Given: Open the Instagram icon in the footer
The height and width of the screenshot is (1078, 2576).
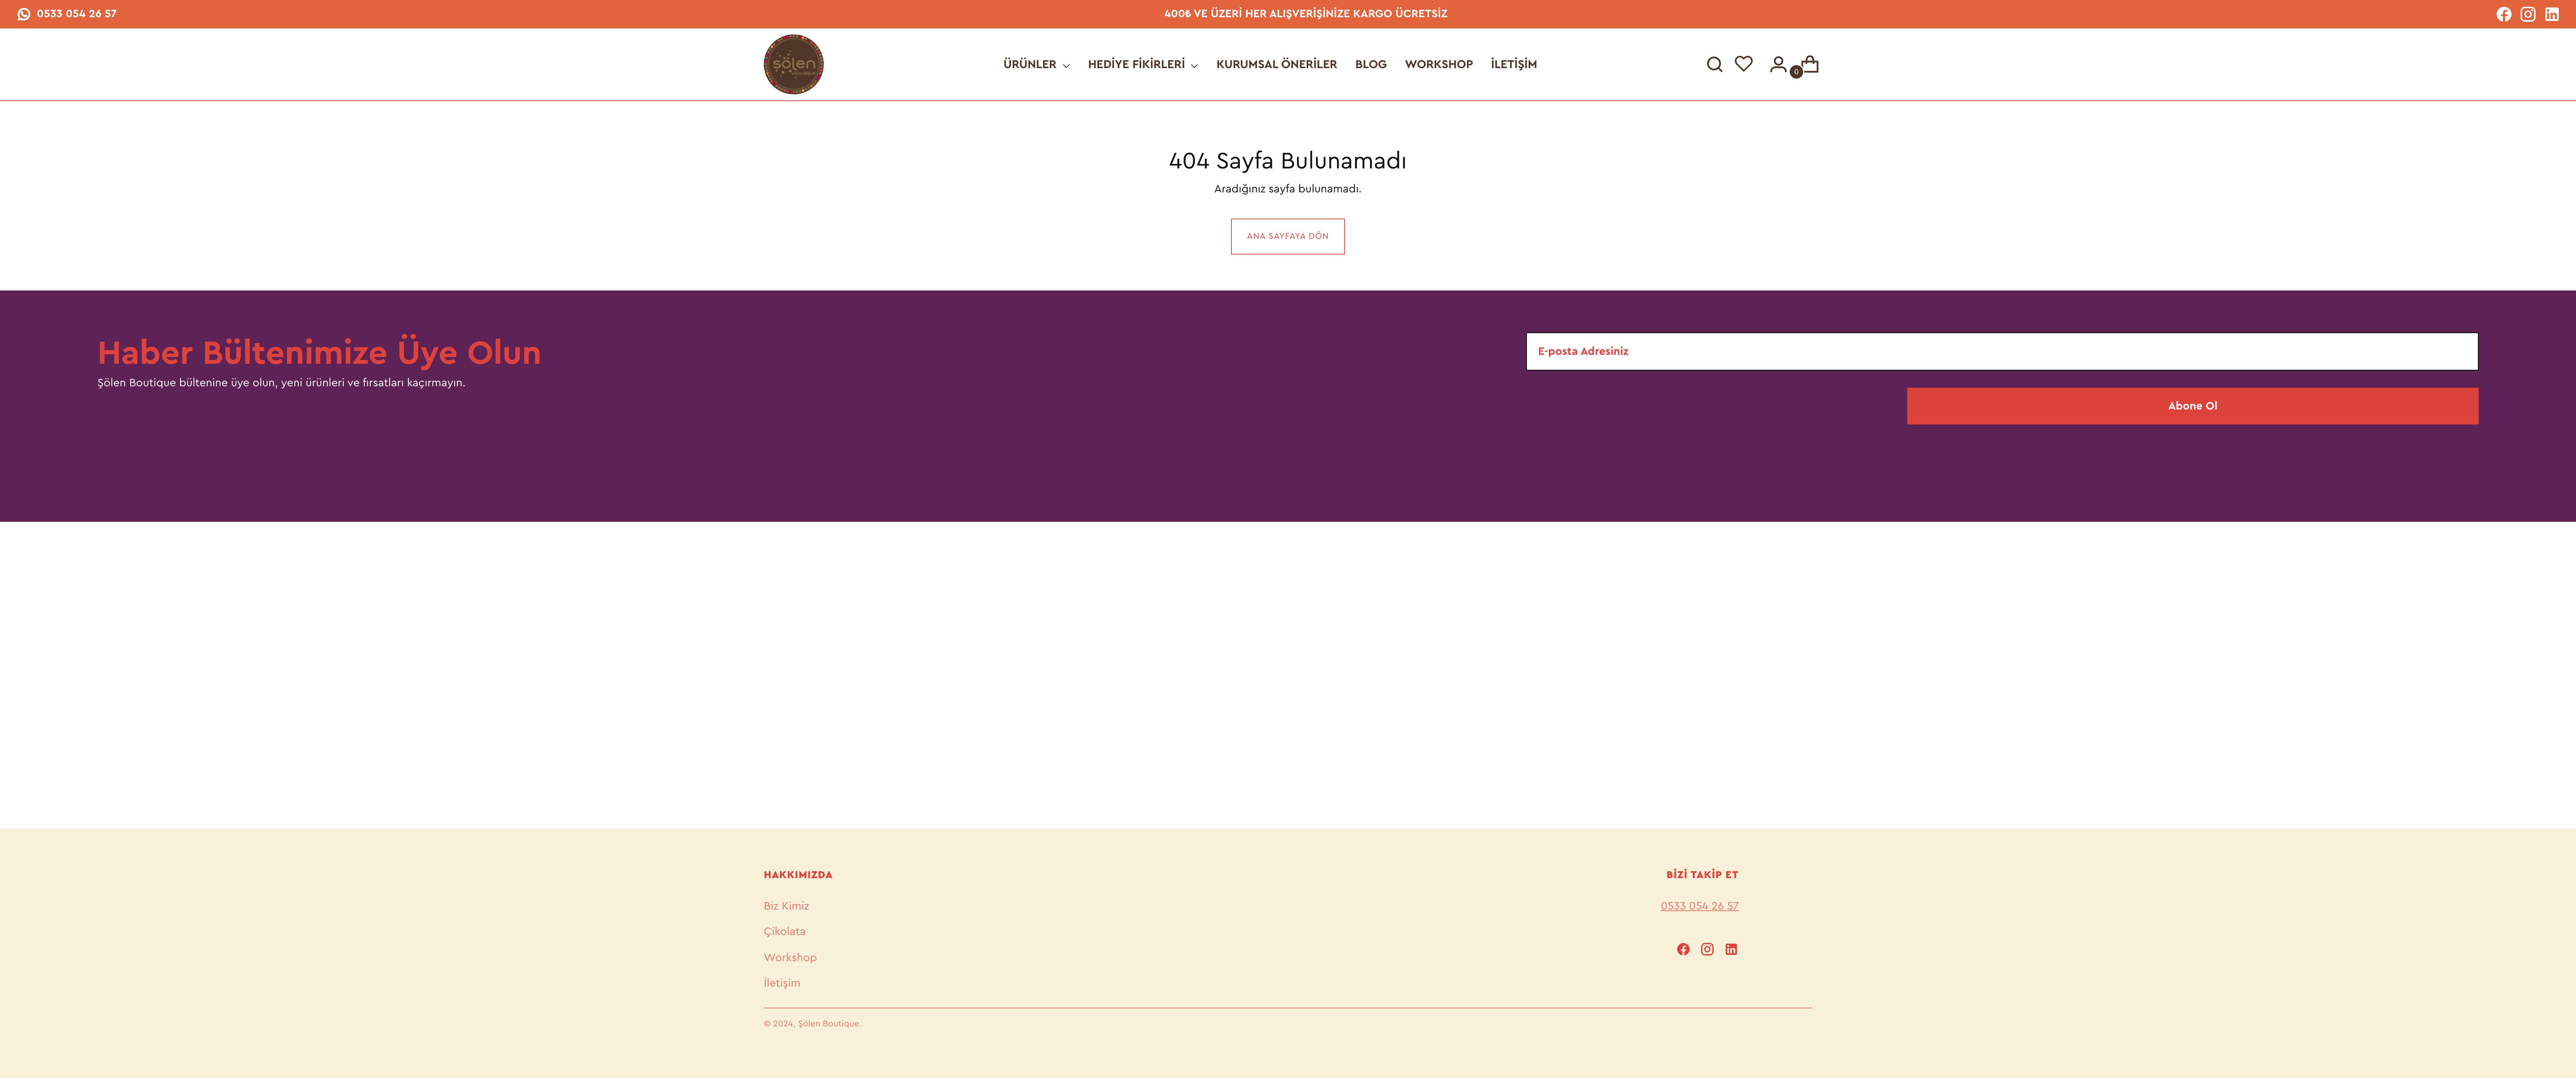Looking at the screenshot, I should (x=1707, y=949).
